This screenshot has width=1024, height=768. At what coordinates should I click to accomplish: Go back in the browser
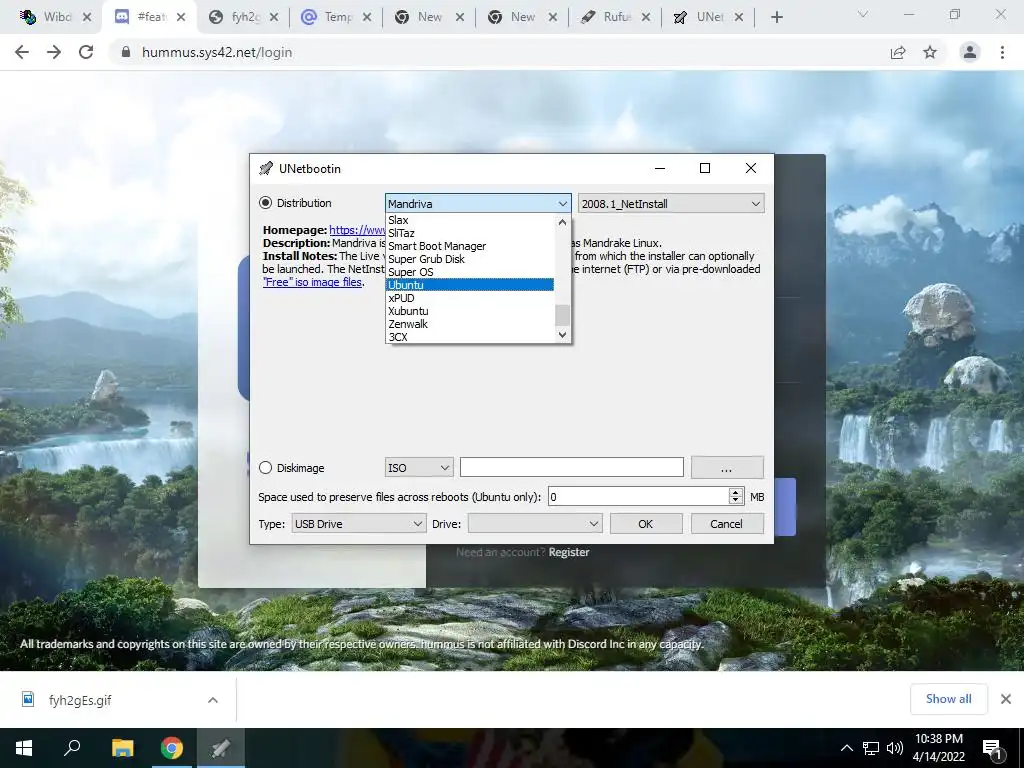click(22, 52)
